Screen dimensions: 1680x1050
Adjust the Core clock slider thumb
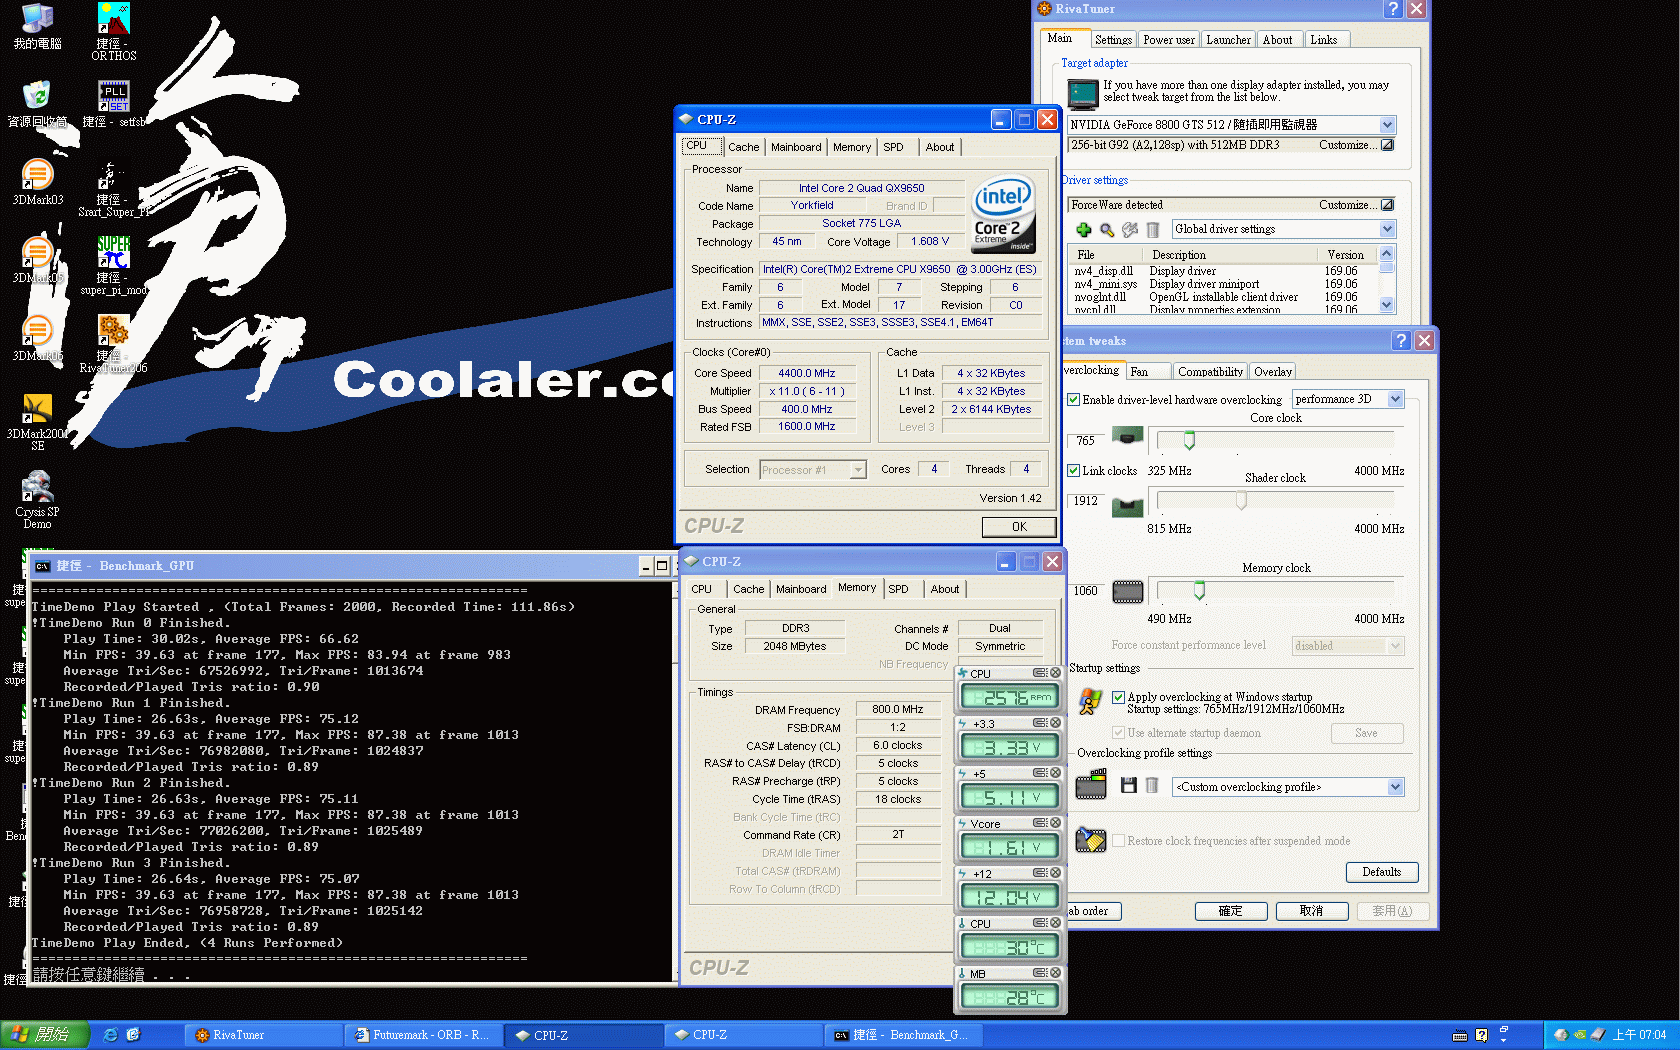pos(1189,440)
